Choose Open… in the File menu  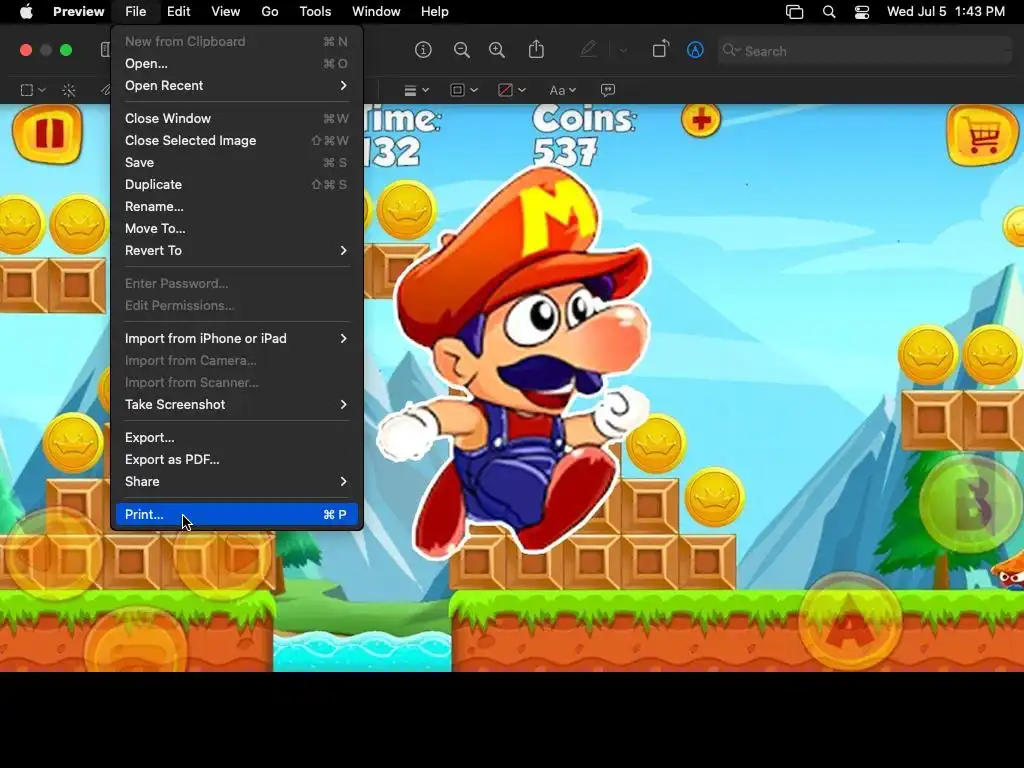pos(236,63)
